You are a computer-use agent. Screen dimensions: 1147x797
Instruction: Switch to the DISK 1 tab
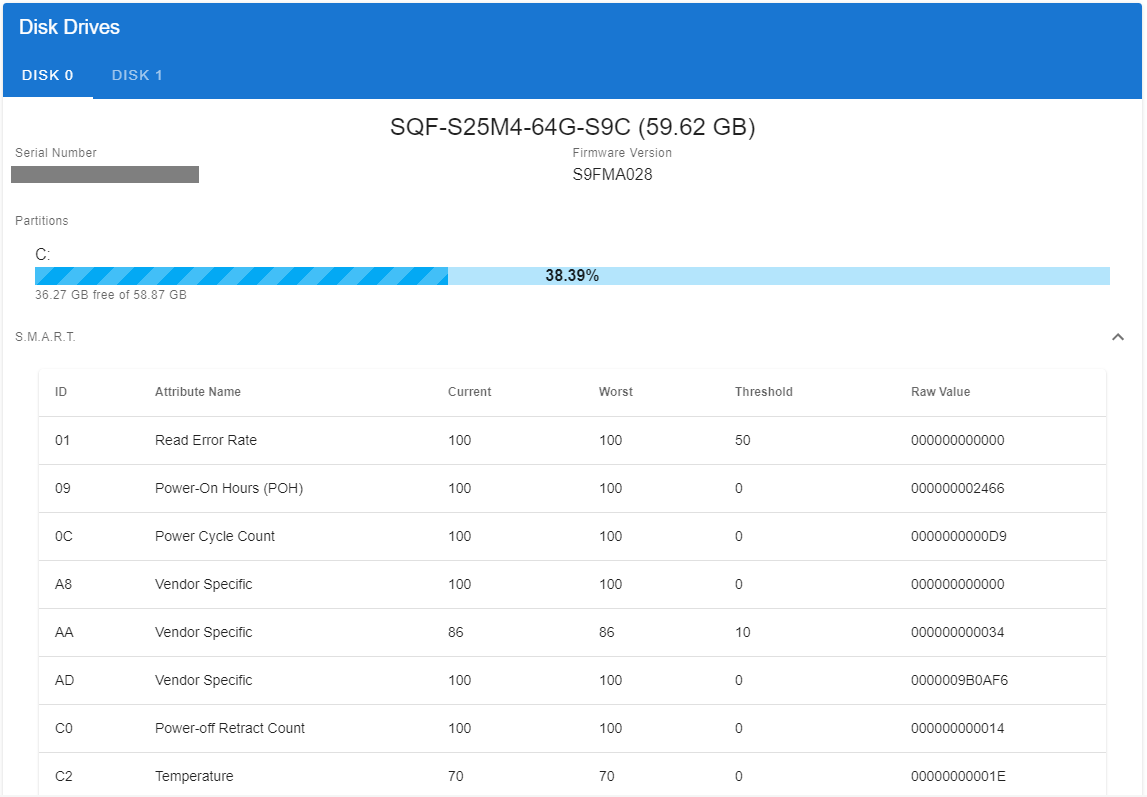(137, 76)
